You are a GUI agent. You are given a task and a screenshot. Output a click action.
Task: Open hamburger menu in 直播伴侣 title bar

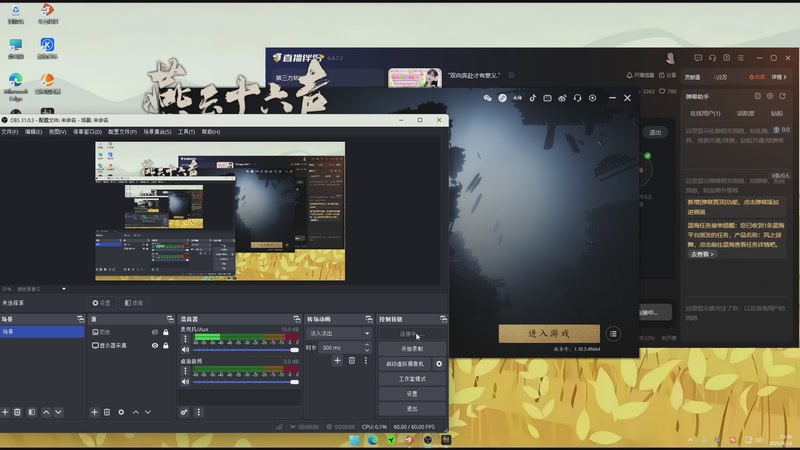[741, 58]
